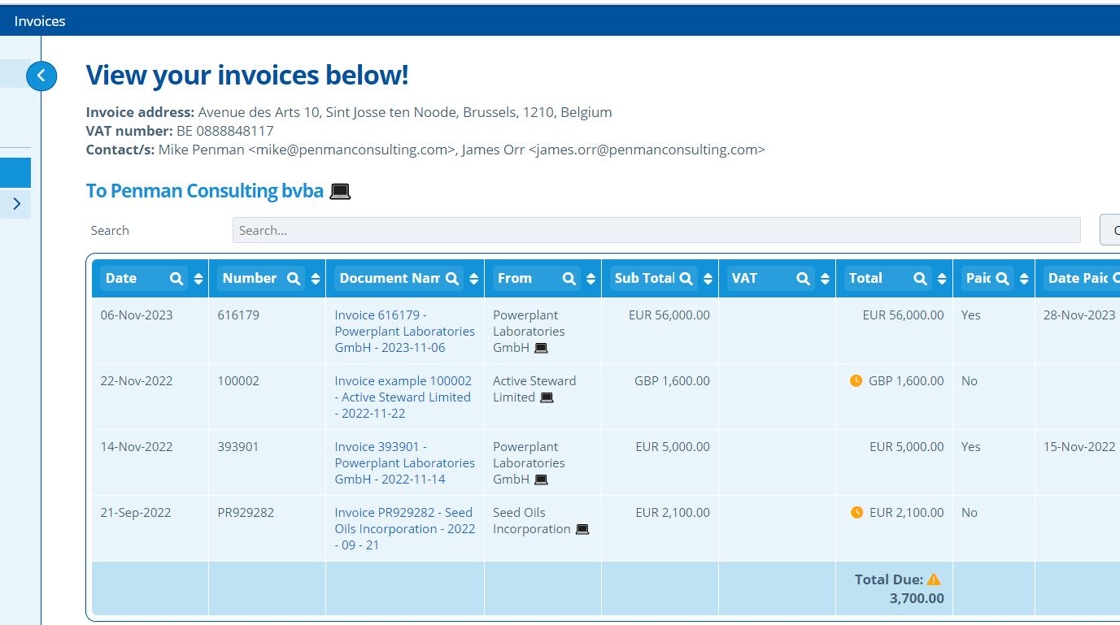Collapse sidebar with the round back arrow

point(41,76)
